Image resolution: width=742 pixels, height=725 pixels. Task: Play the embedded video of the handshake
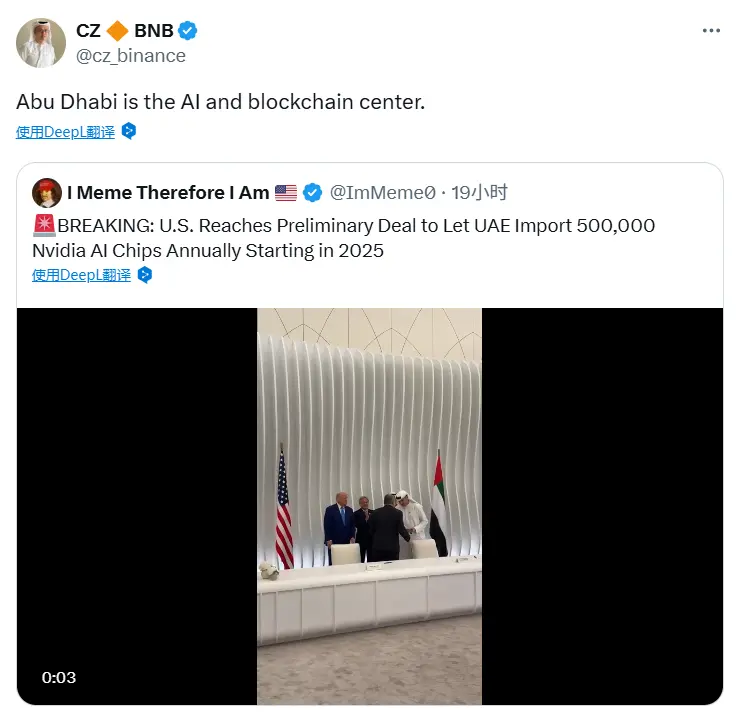coord(370,506)
